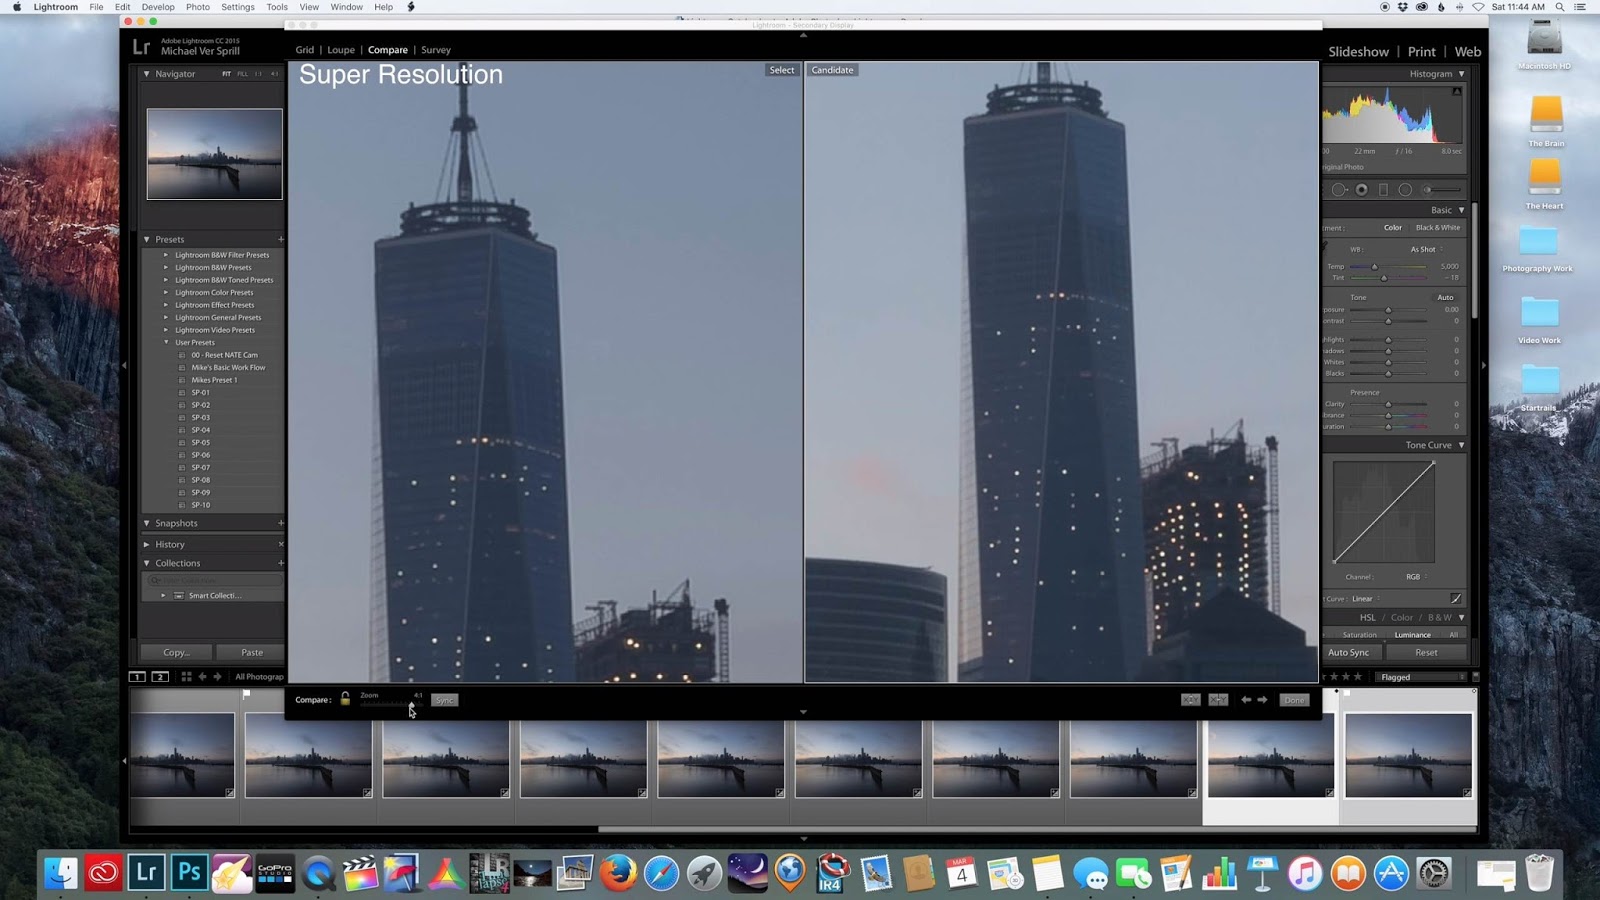Screen dimensions: 1600x900
Task: Launch Firefox from the Dock
Action: pyautogui.click(x=618, y=873)
